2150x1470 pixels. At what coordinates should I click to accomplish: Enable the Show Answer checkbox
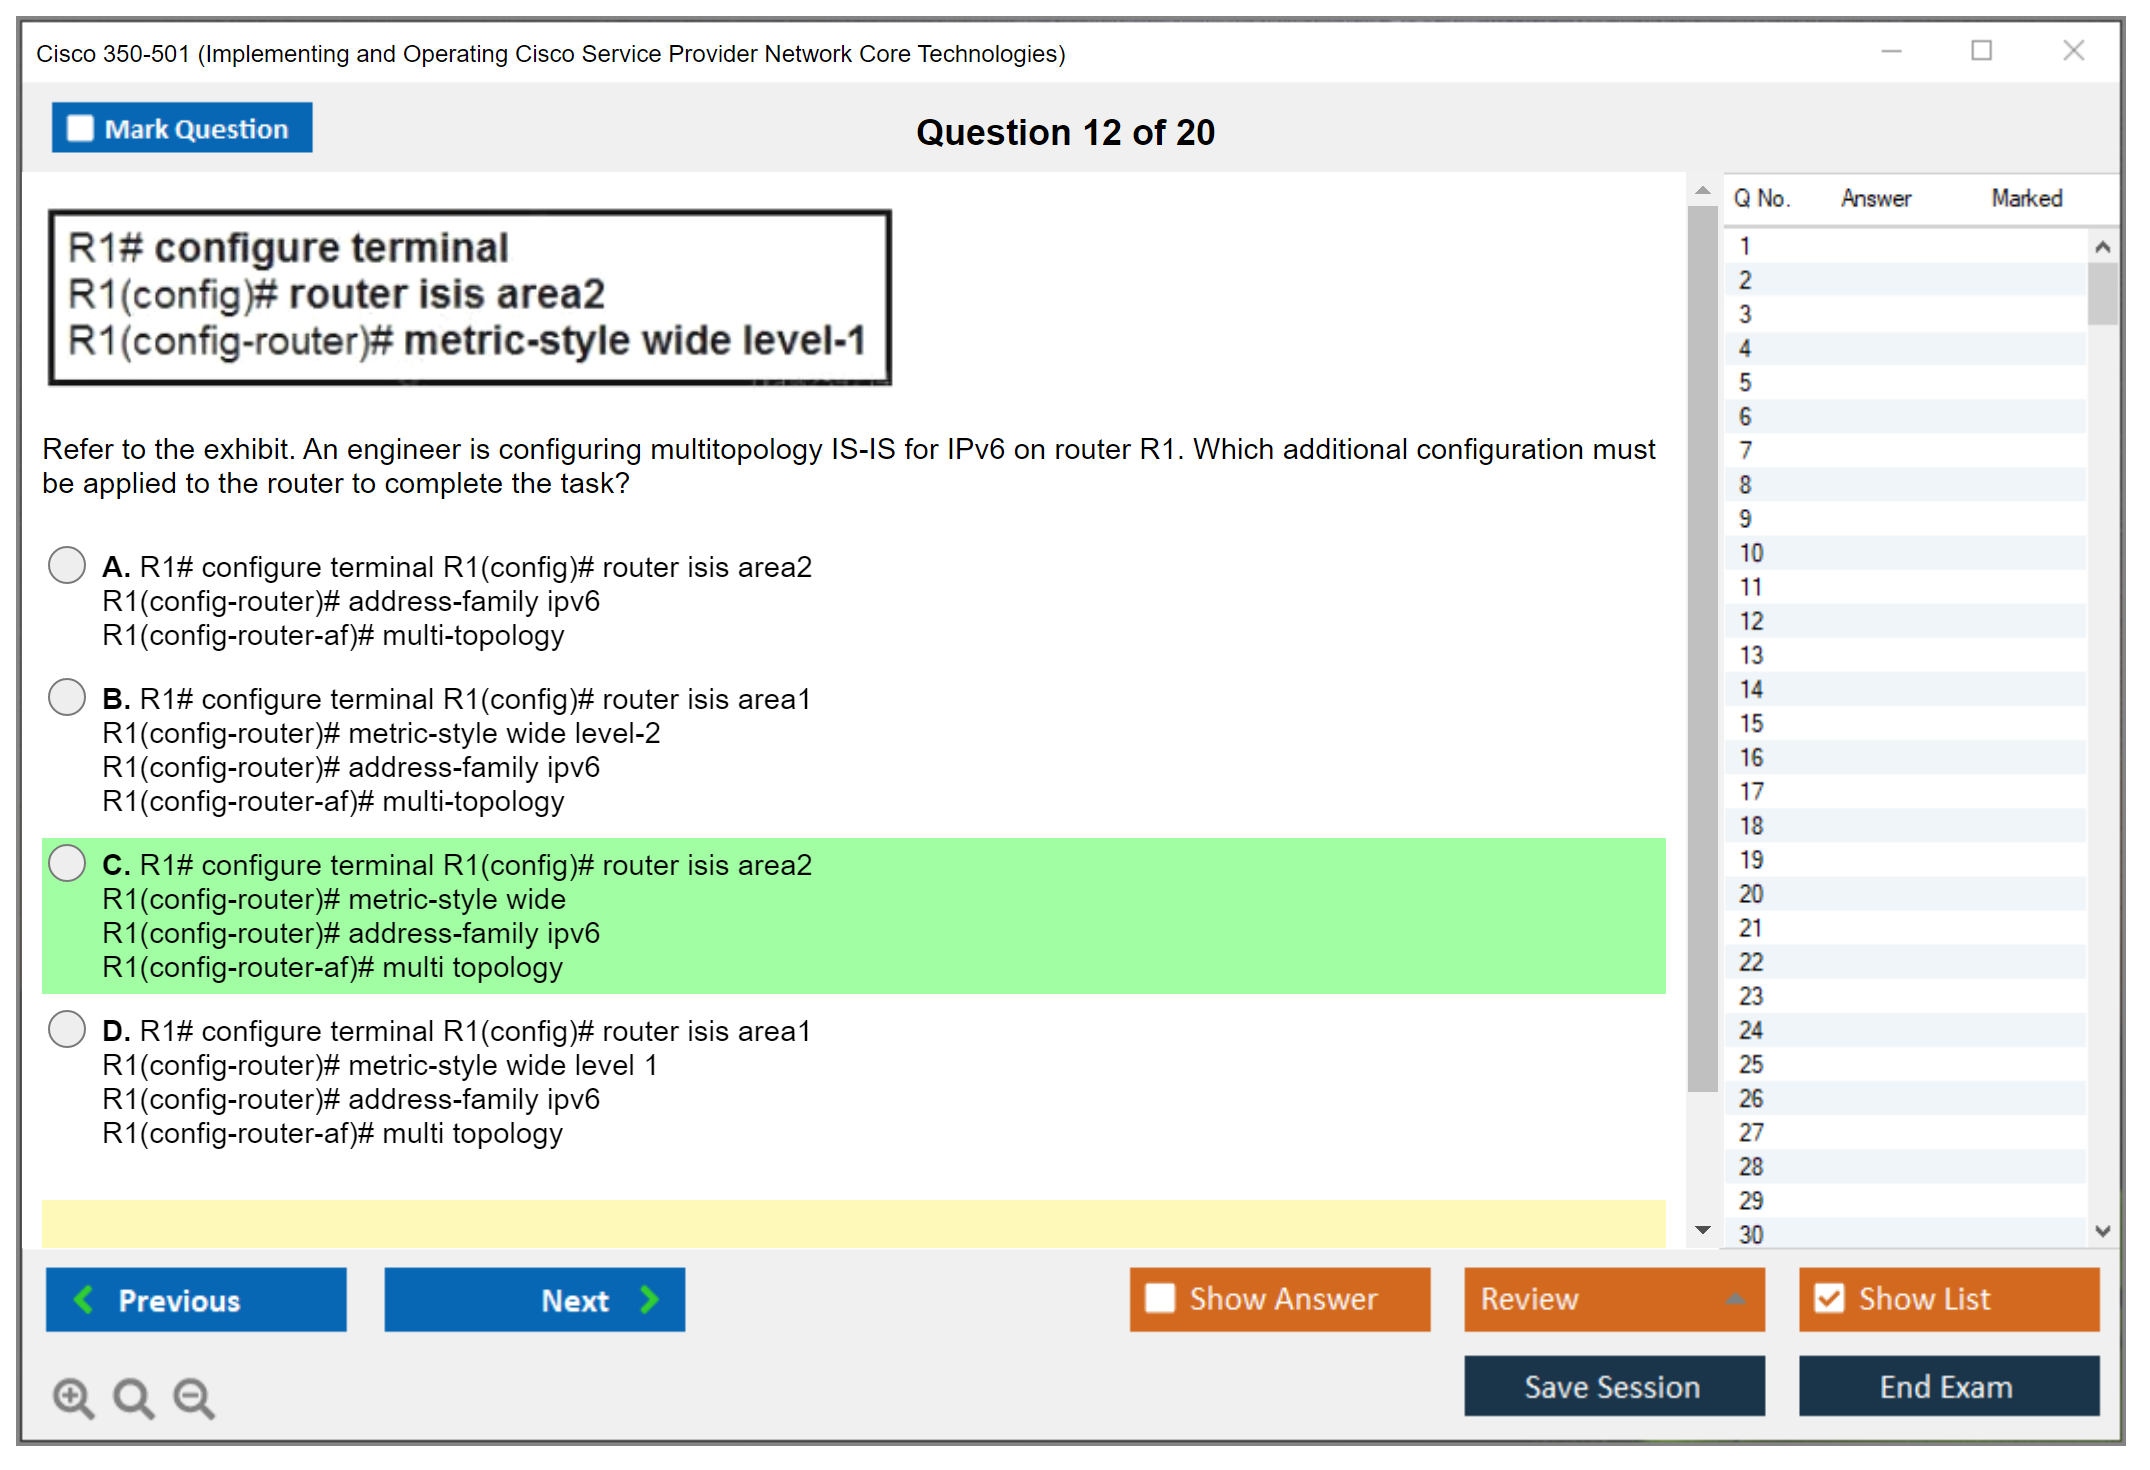1160,1298
